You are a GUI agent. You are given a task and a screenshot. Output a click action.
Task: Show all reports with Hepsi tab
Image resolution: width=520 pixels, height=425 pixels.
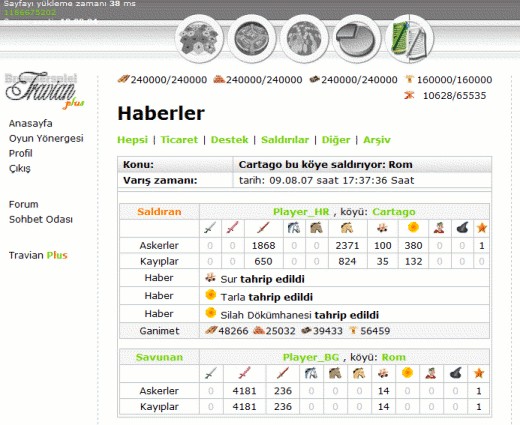(x=132, y=140)
